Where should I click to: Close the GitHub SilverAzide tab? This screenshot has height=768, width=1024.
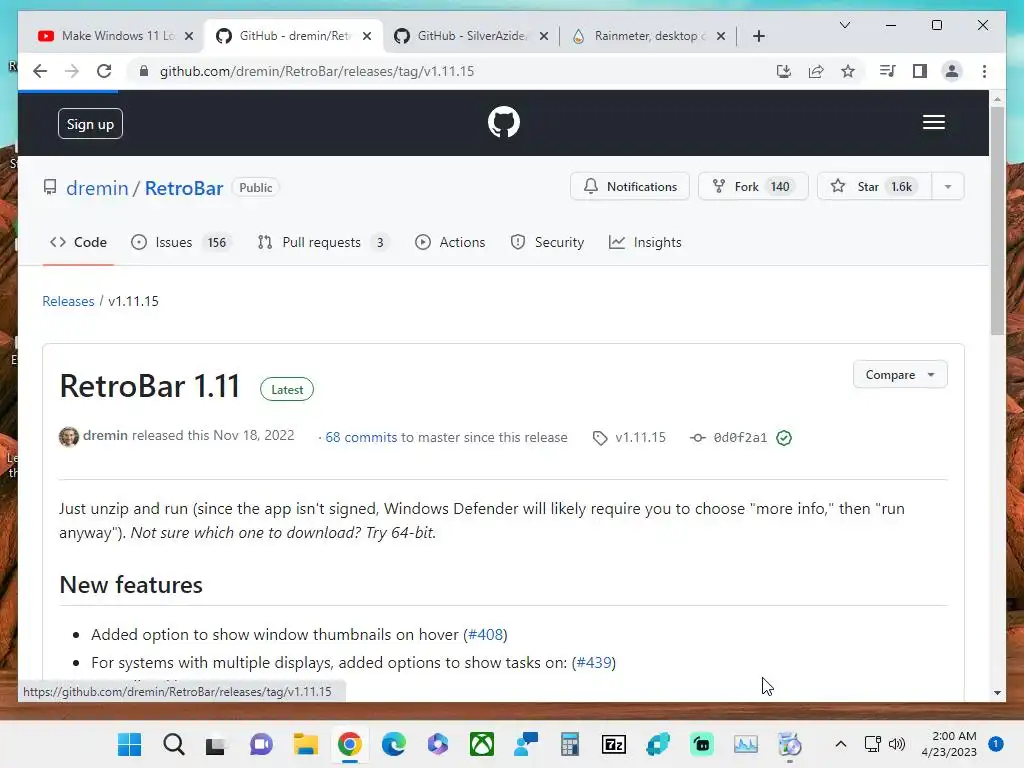point(544,36)
